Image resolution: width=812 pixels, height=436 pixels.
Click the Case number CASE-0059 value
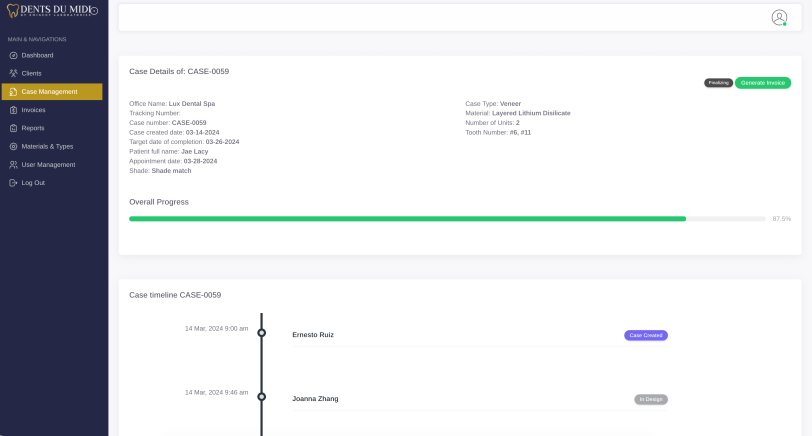click(189, 123)
